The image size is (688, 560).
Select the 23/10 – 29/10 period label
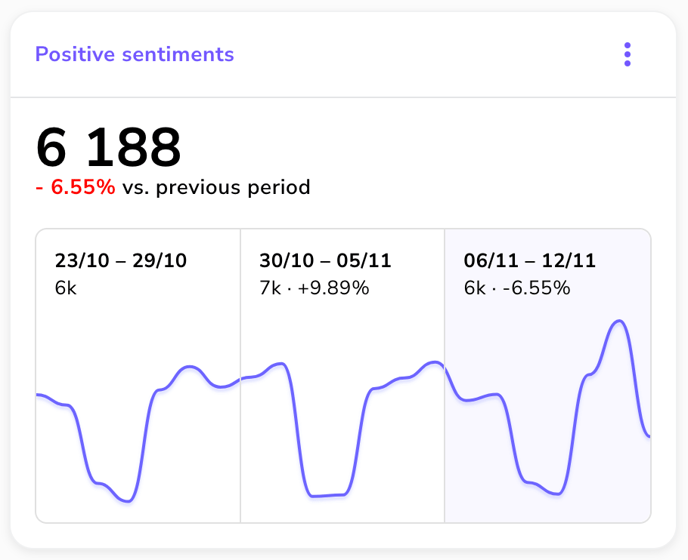[x=121, y=261]
